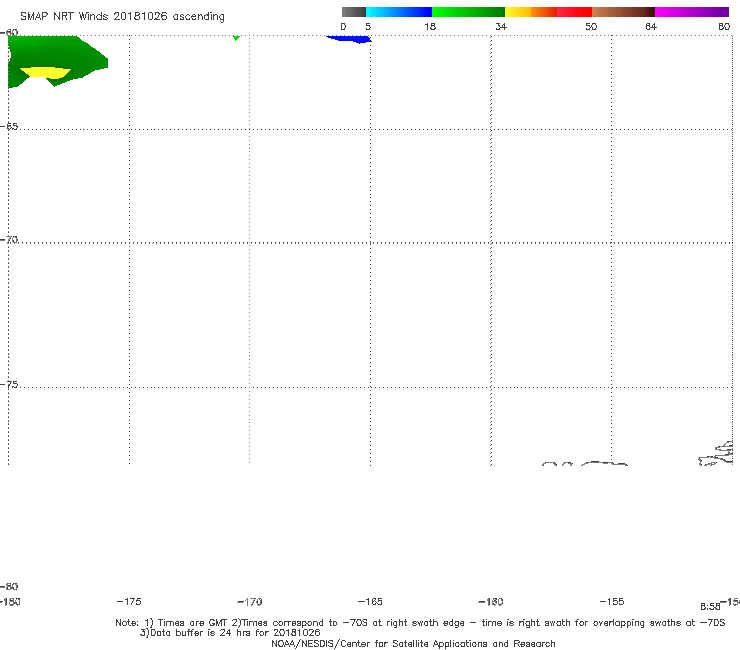740x650 pixels.
Task: Click the latitude label '-80' at lower left
Action: point(9,587)
